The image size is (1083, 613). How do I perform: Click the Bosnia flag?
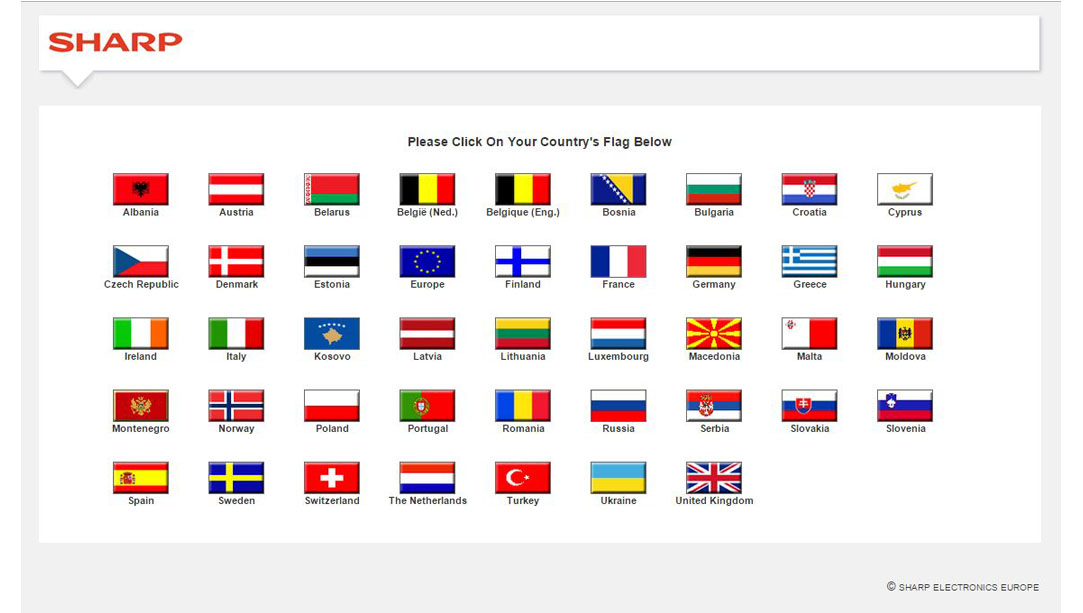coord(618,189)
